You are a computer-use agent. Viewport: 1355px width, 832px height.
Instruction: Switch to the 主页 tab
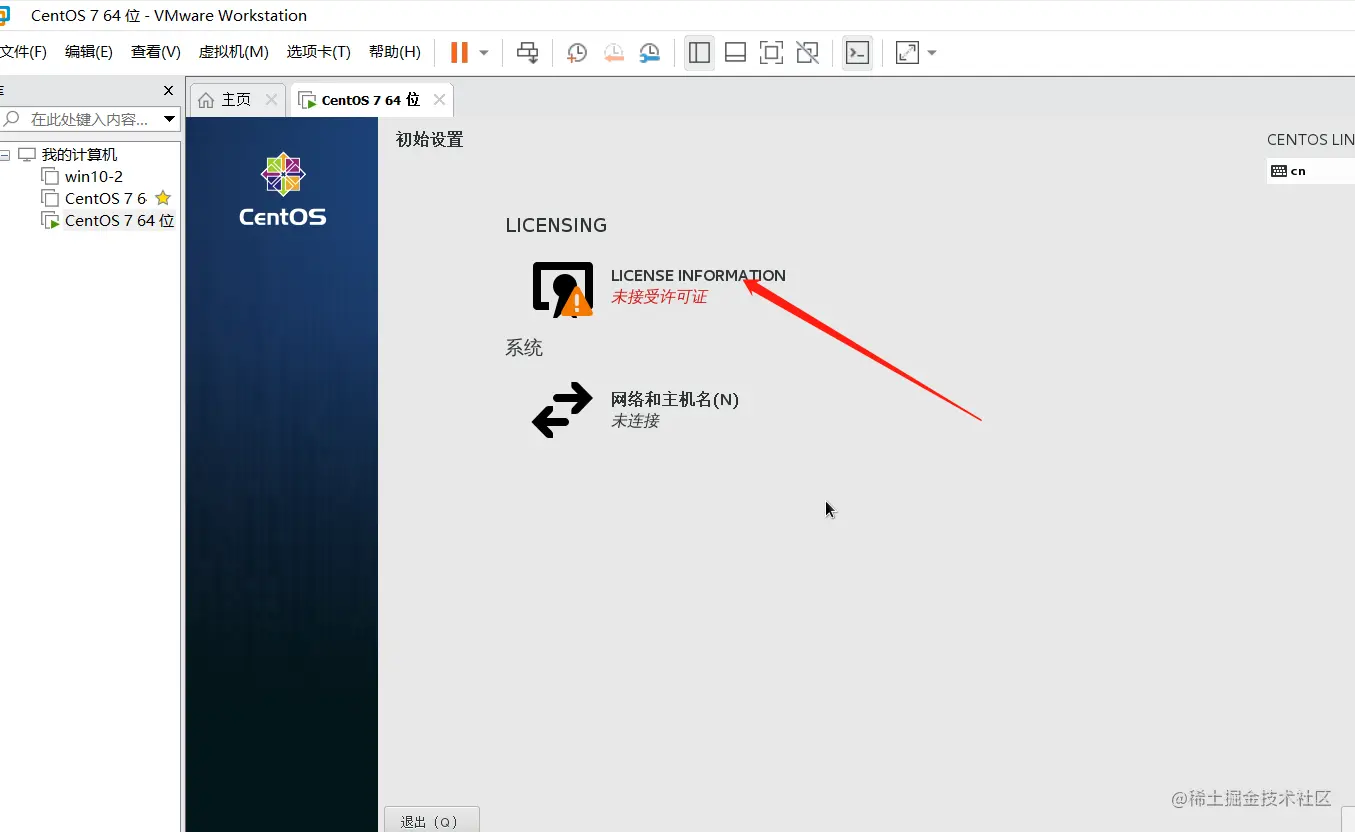point(234,99)
